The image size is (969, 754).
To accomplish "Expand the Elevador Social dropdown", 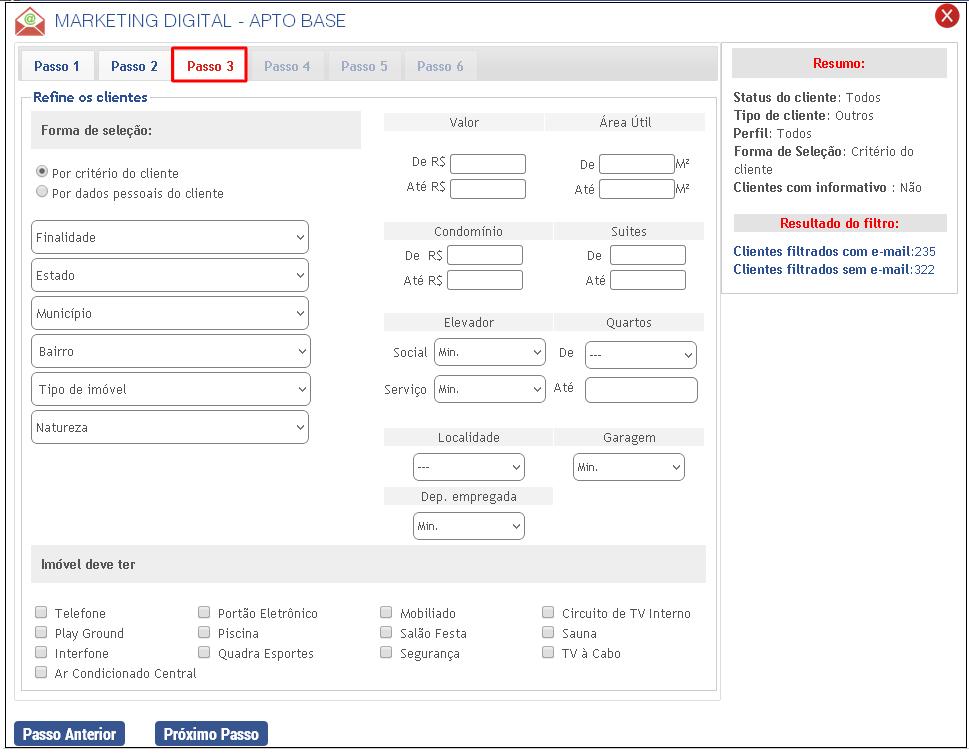I will (x=490, y=353).
